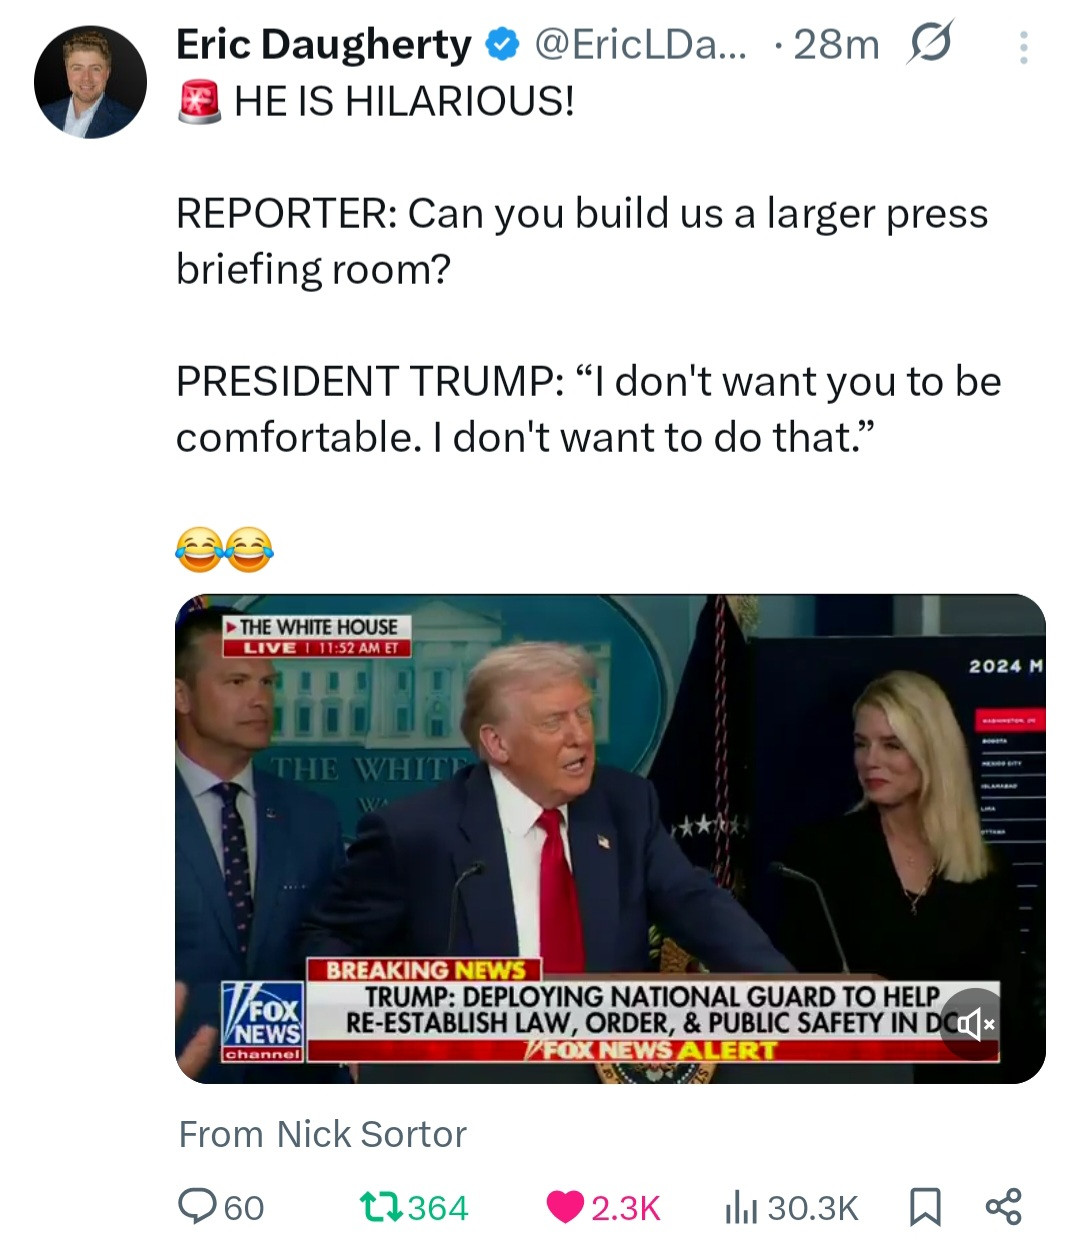
Task: Open Eric Daugherty's profile picture
Action: [x=90, y=82]
